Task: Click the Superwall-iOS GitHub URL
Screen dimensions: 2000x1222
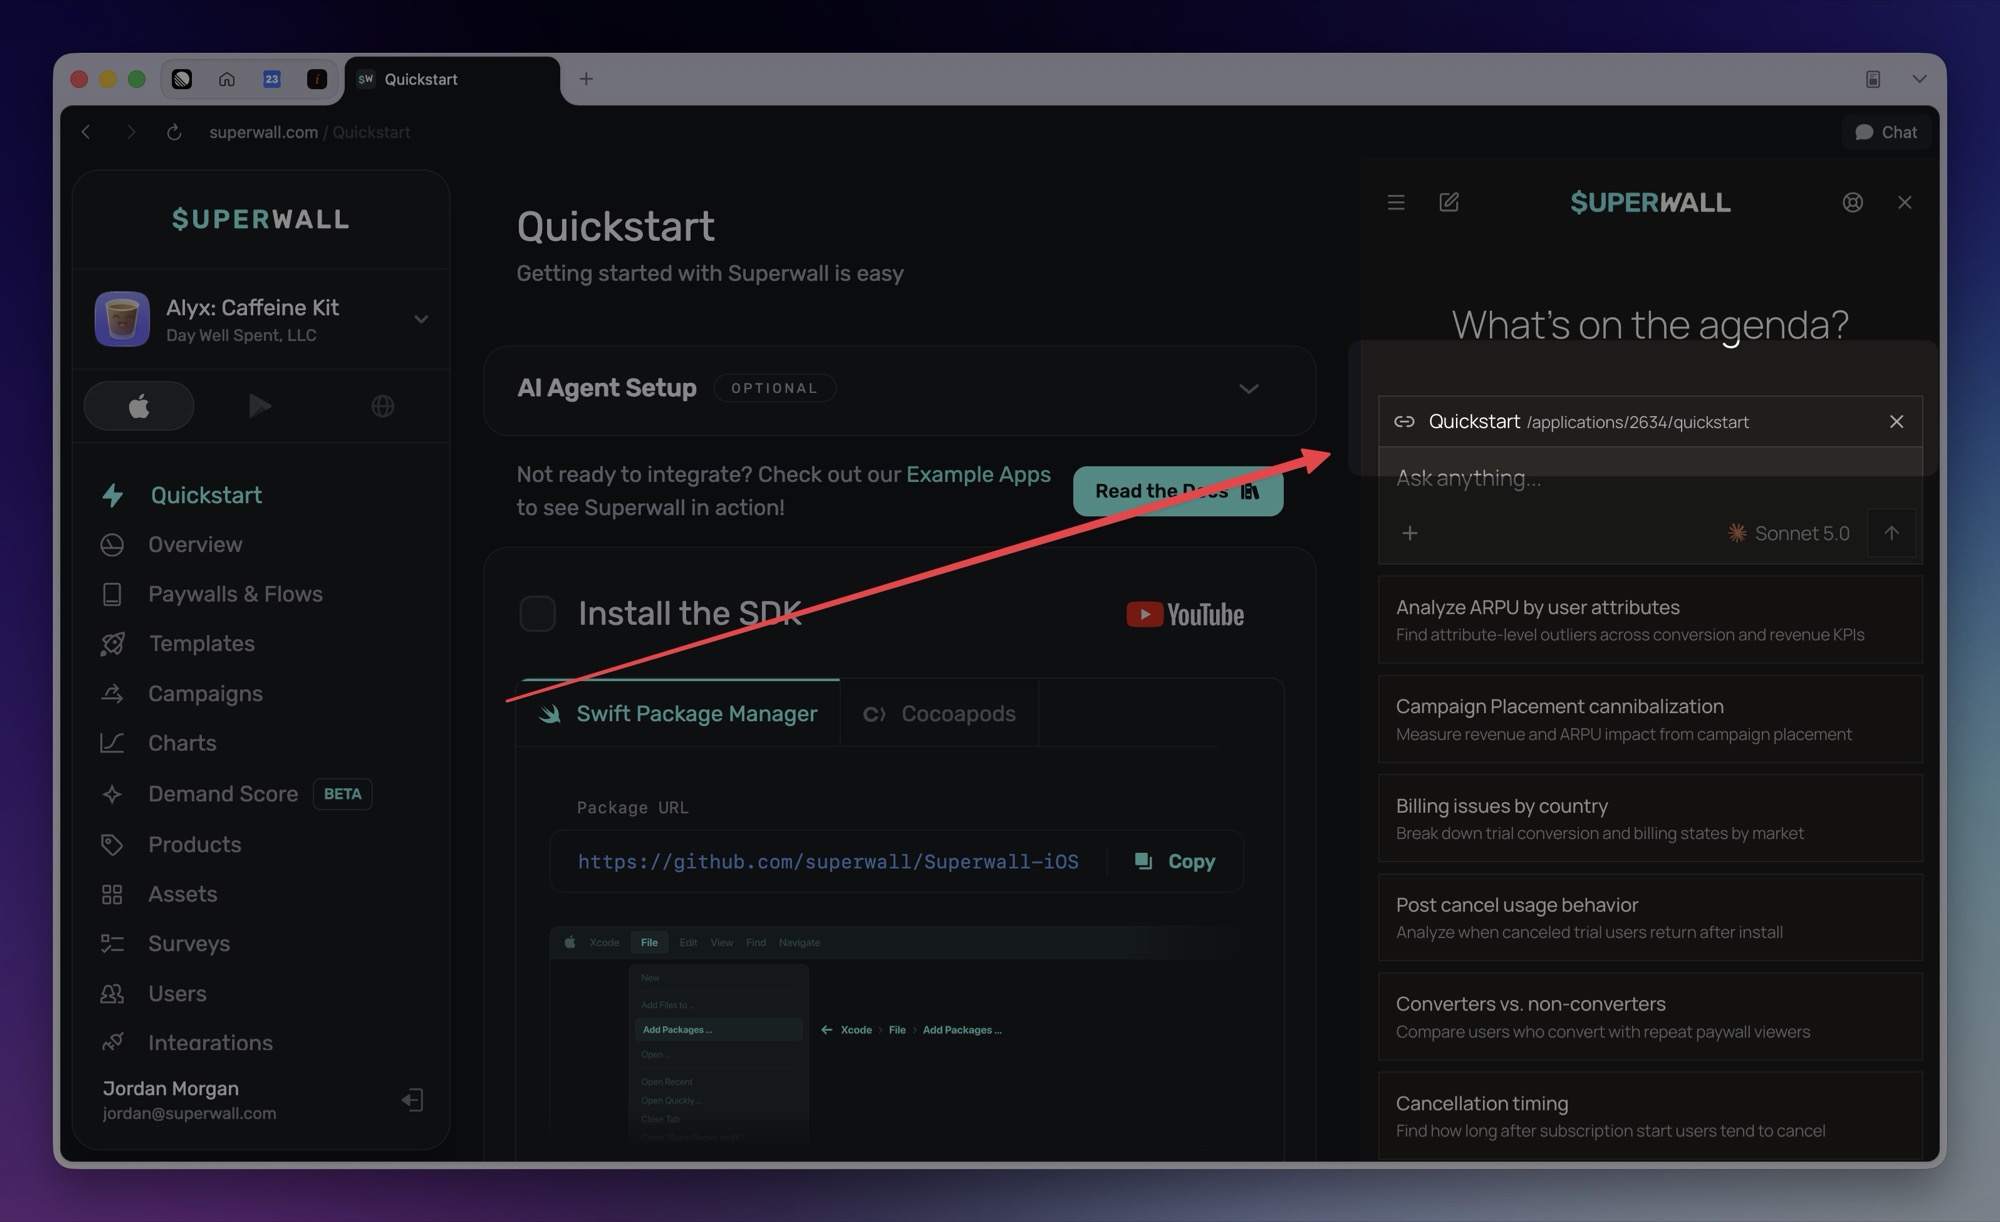Action: (x=828, y=861)
